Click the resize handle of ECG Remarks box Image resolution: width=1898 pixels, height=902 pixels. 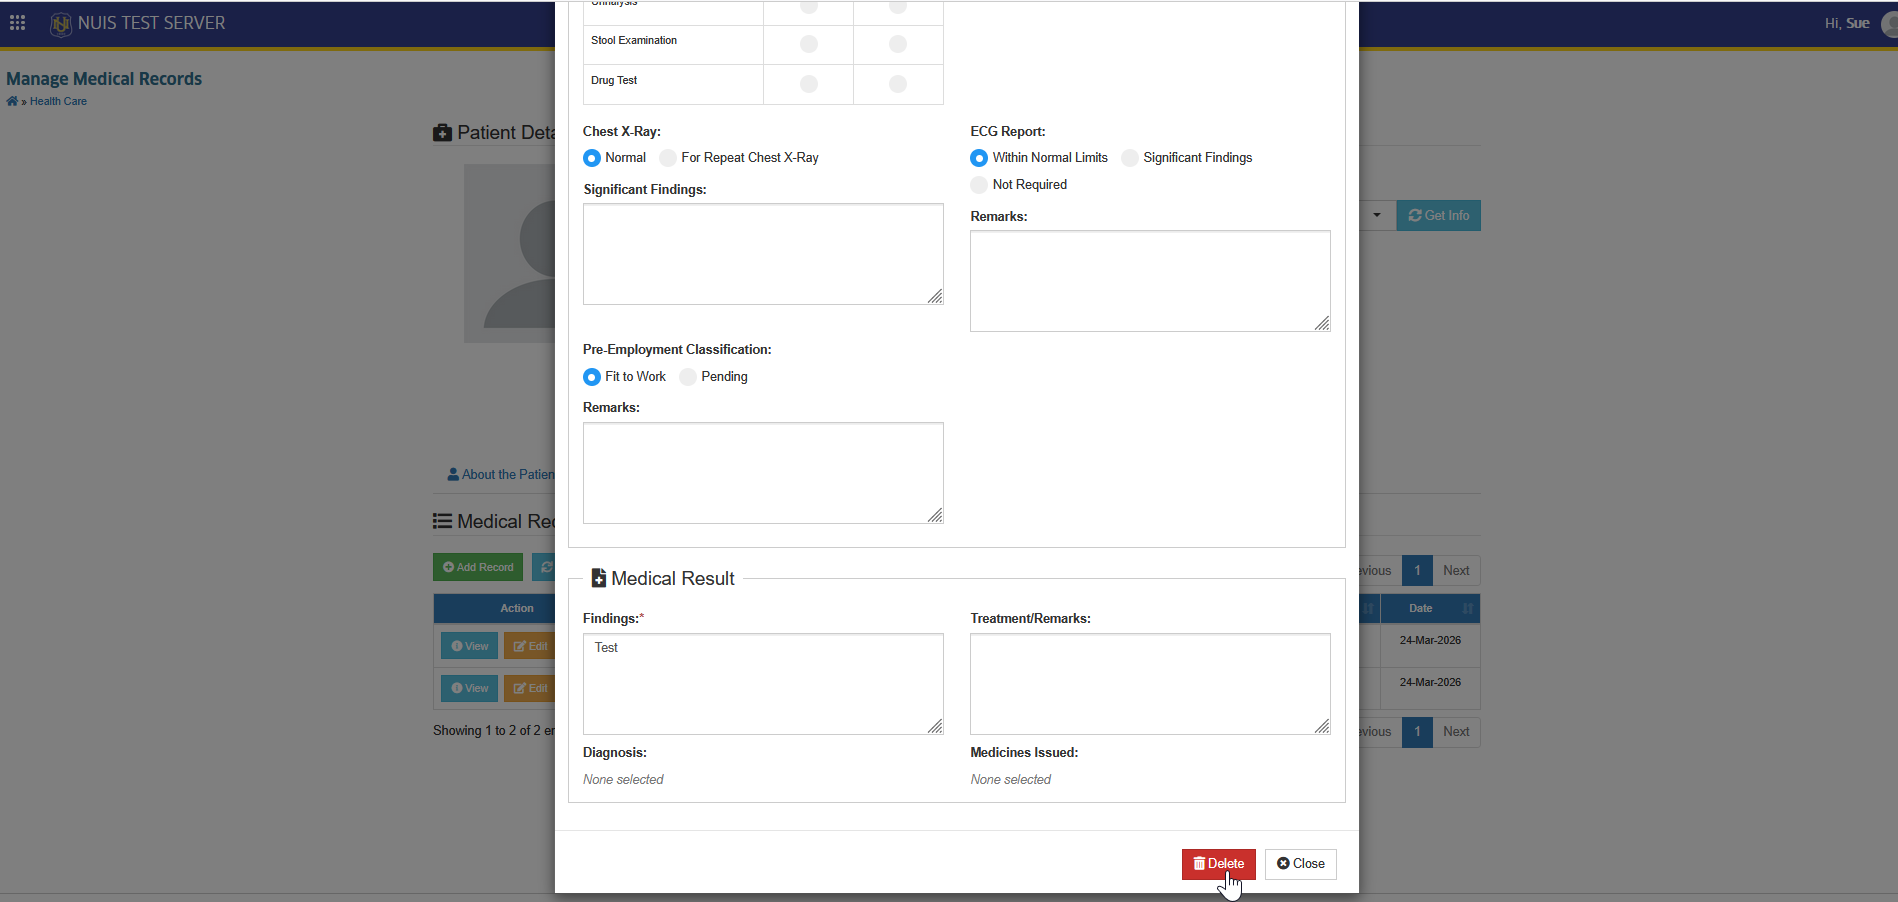(x=1322, y=323)
